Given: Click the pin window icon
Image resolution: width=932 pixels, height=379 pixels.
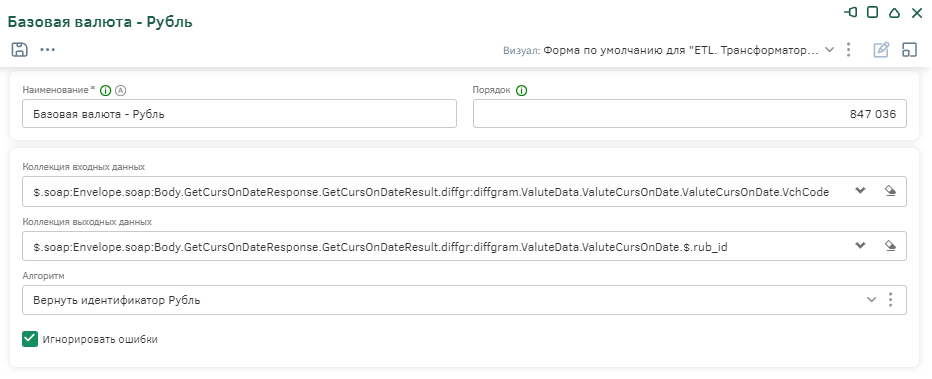Looking at the screenshot, I should [x=851, y=12].
